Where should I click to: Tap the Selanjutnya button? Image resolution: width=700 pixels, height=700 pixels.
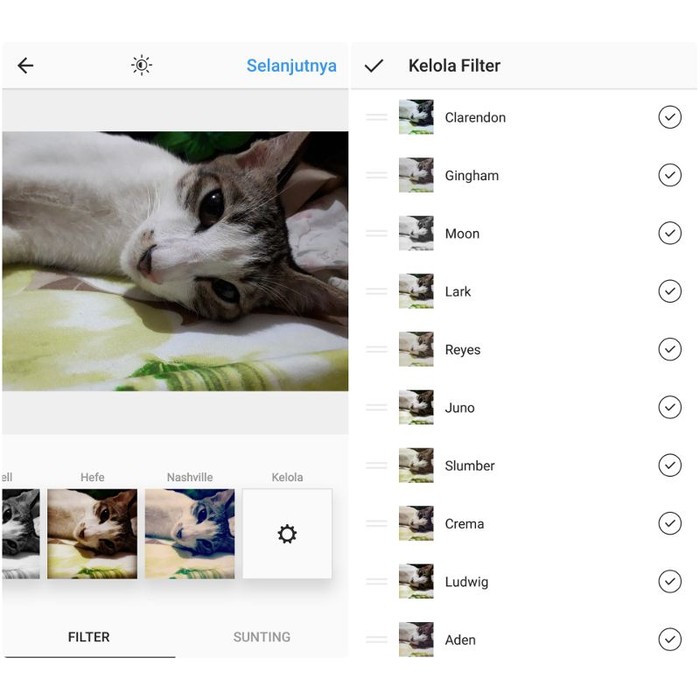[291, 66]
